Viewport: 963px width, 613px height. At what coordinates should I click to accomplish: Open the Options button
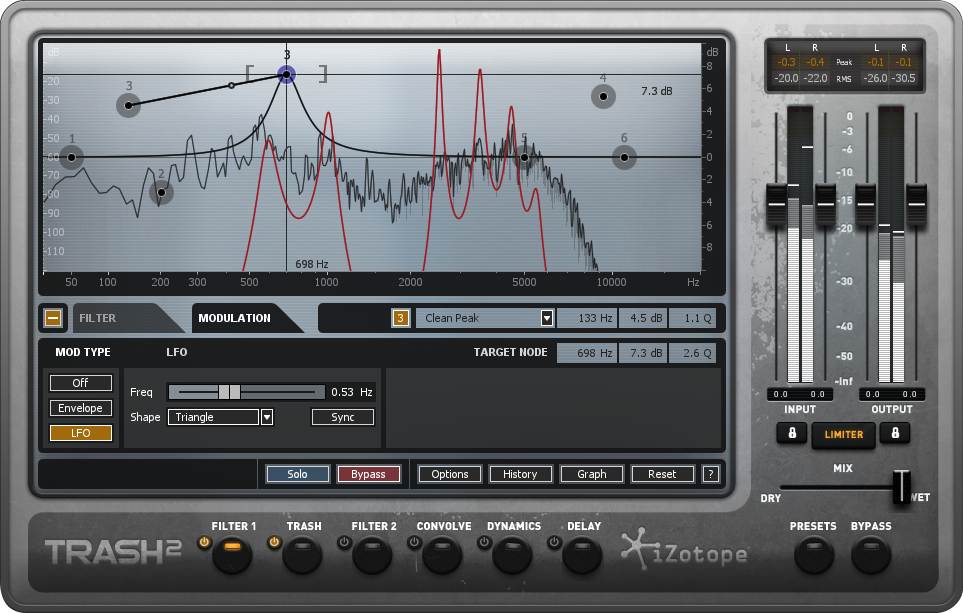tap(450, 474)
